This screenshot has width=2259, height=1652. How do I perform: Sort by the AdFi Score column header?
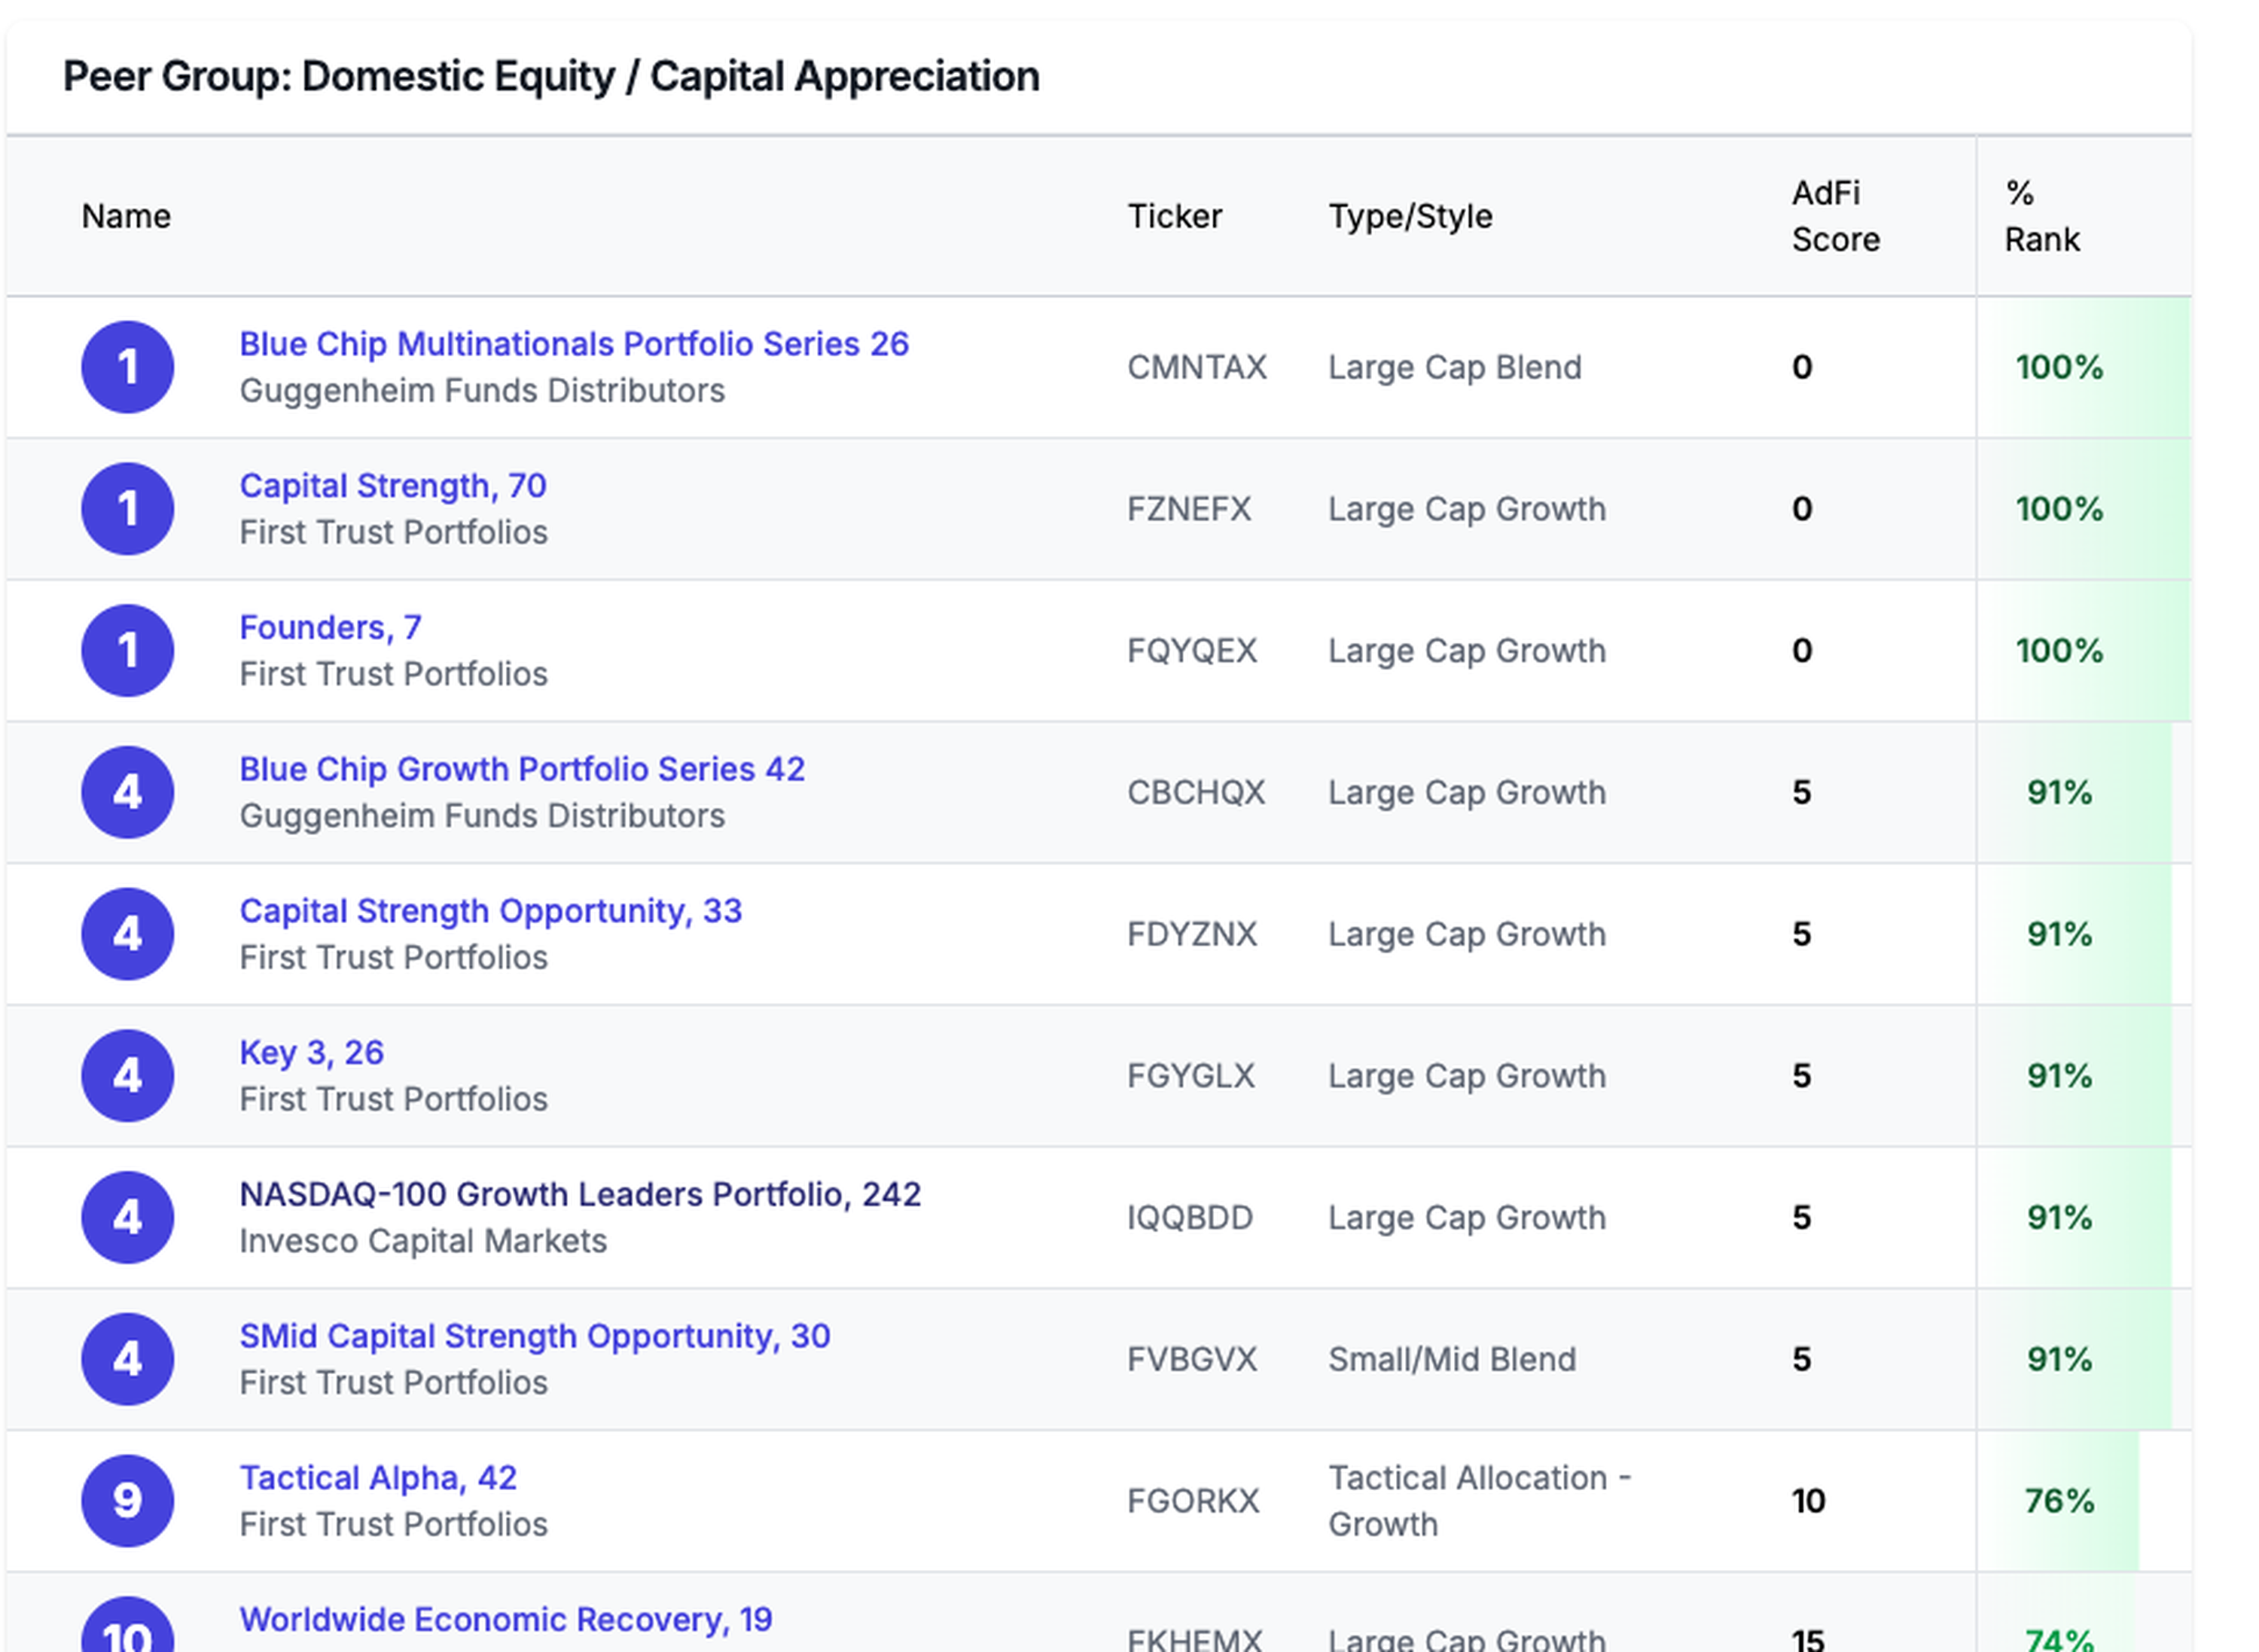coord(1834,216)
